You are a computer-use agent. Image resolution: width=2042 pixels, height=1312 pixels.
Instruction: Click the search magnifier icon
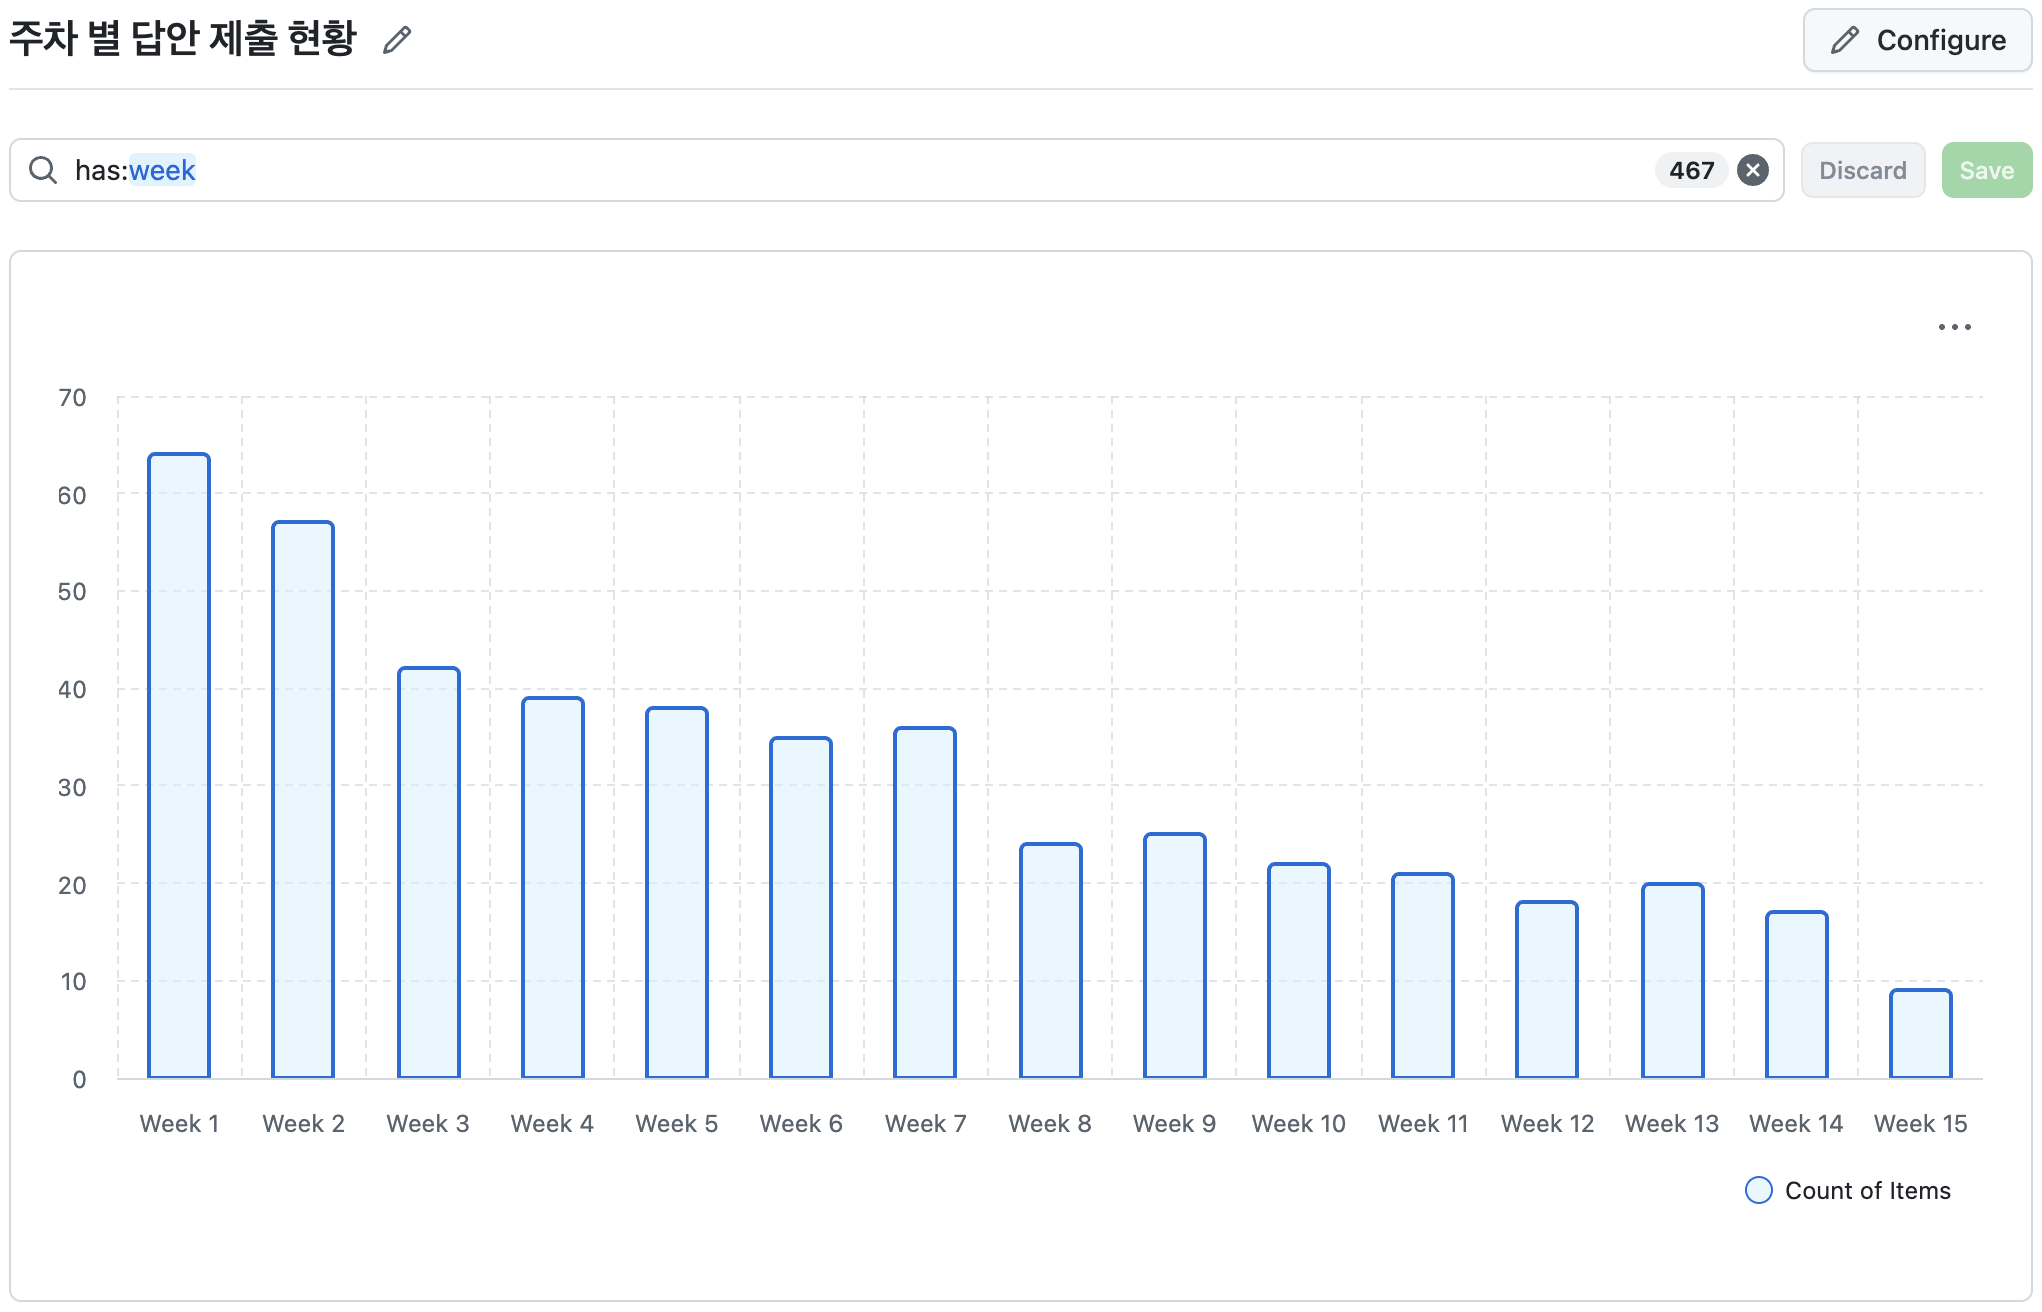coord(43,171)
